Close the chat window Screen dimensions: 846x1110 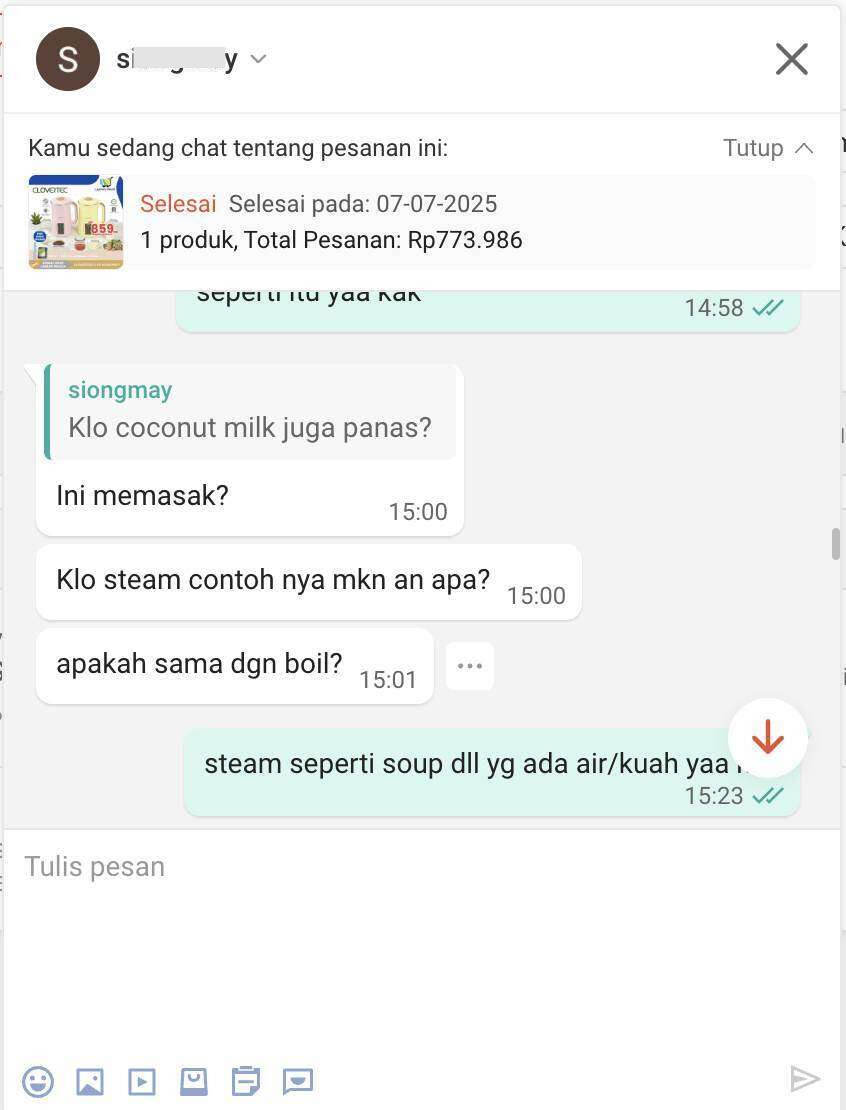[x=791, y=59]
